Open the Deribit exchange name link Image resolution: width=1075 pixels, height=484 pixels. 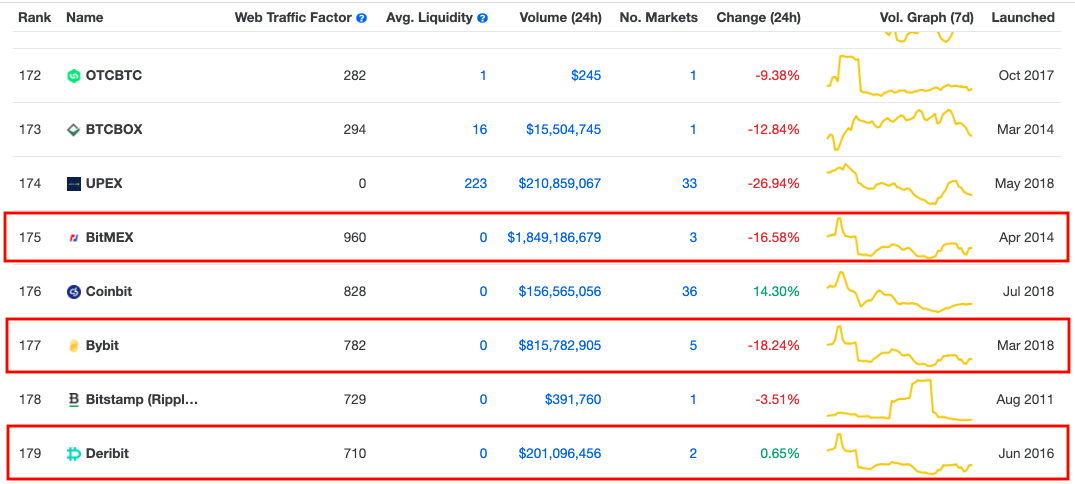pos(107,454)
